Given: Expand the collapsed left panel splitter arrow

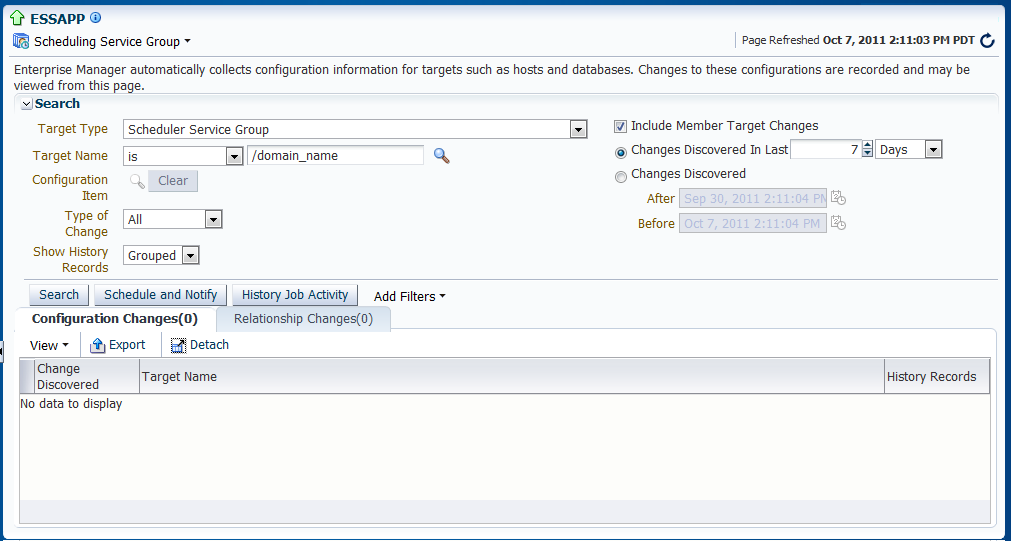Looking at the screenshot, I should click(2, 352).
